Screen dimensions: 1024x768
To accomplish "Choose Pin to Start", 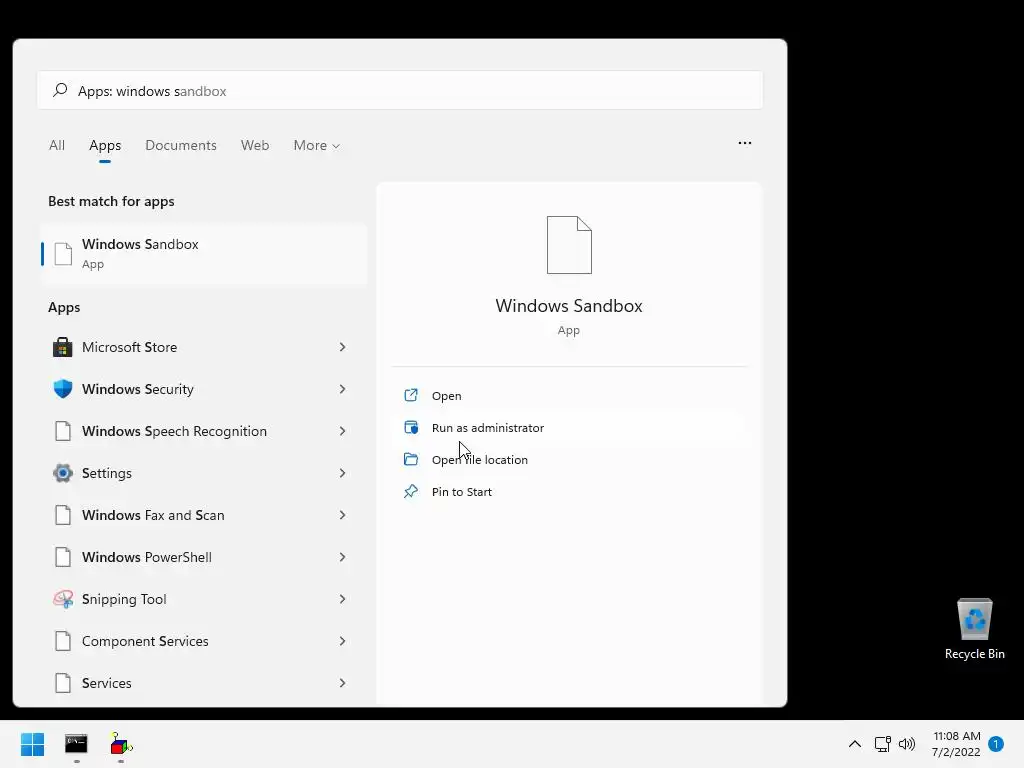I will coord(569,491).
